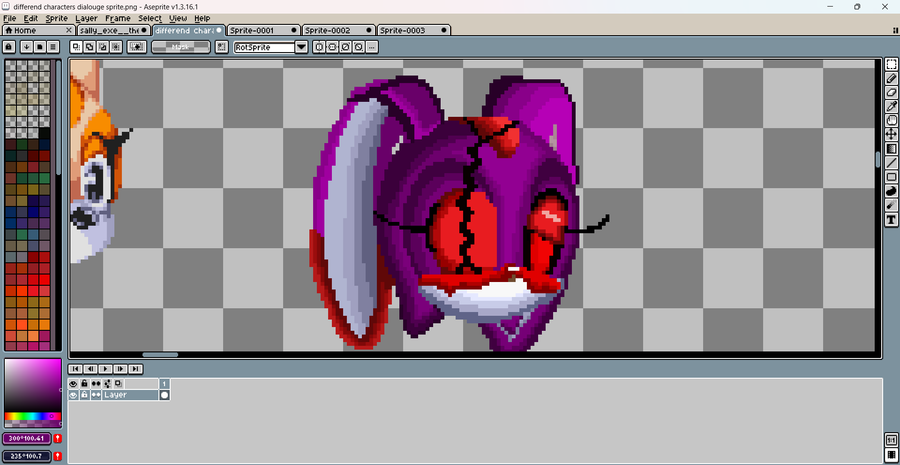This screenshot has width=900, height=465.
Task: Open the Edit menu
Action: (30, 18)
